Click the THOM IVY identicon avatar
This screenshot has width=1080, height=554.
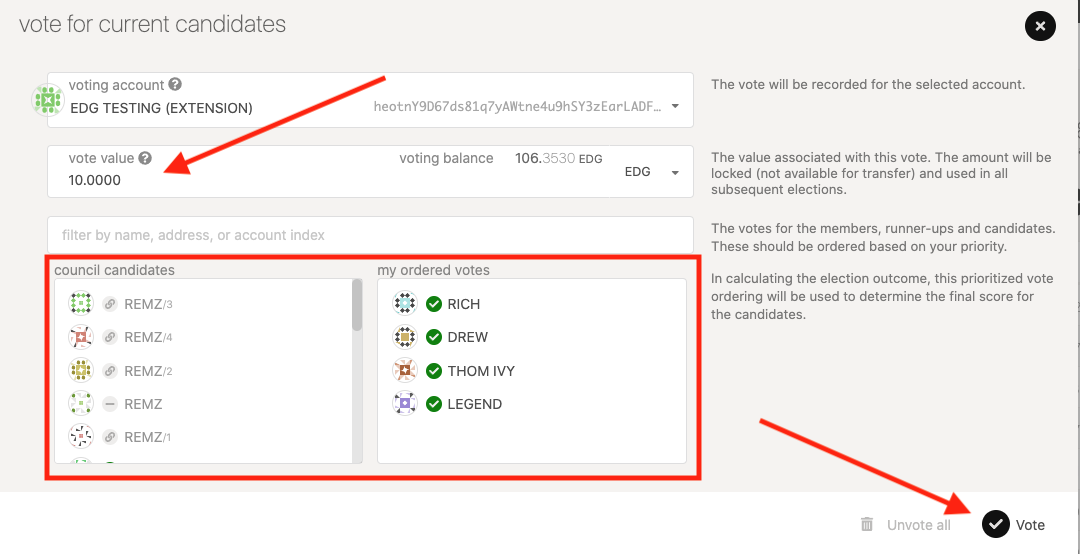405,371
